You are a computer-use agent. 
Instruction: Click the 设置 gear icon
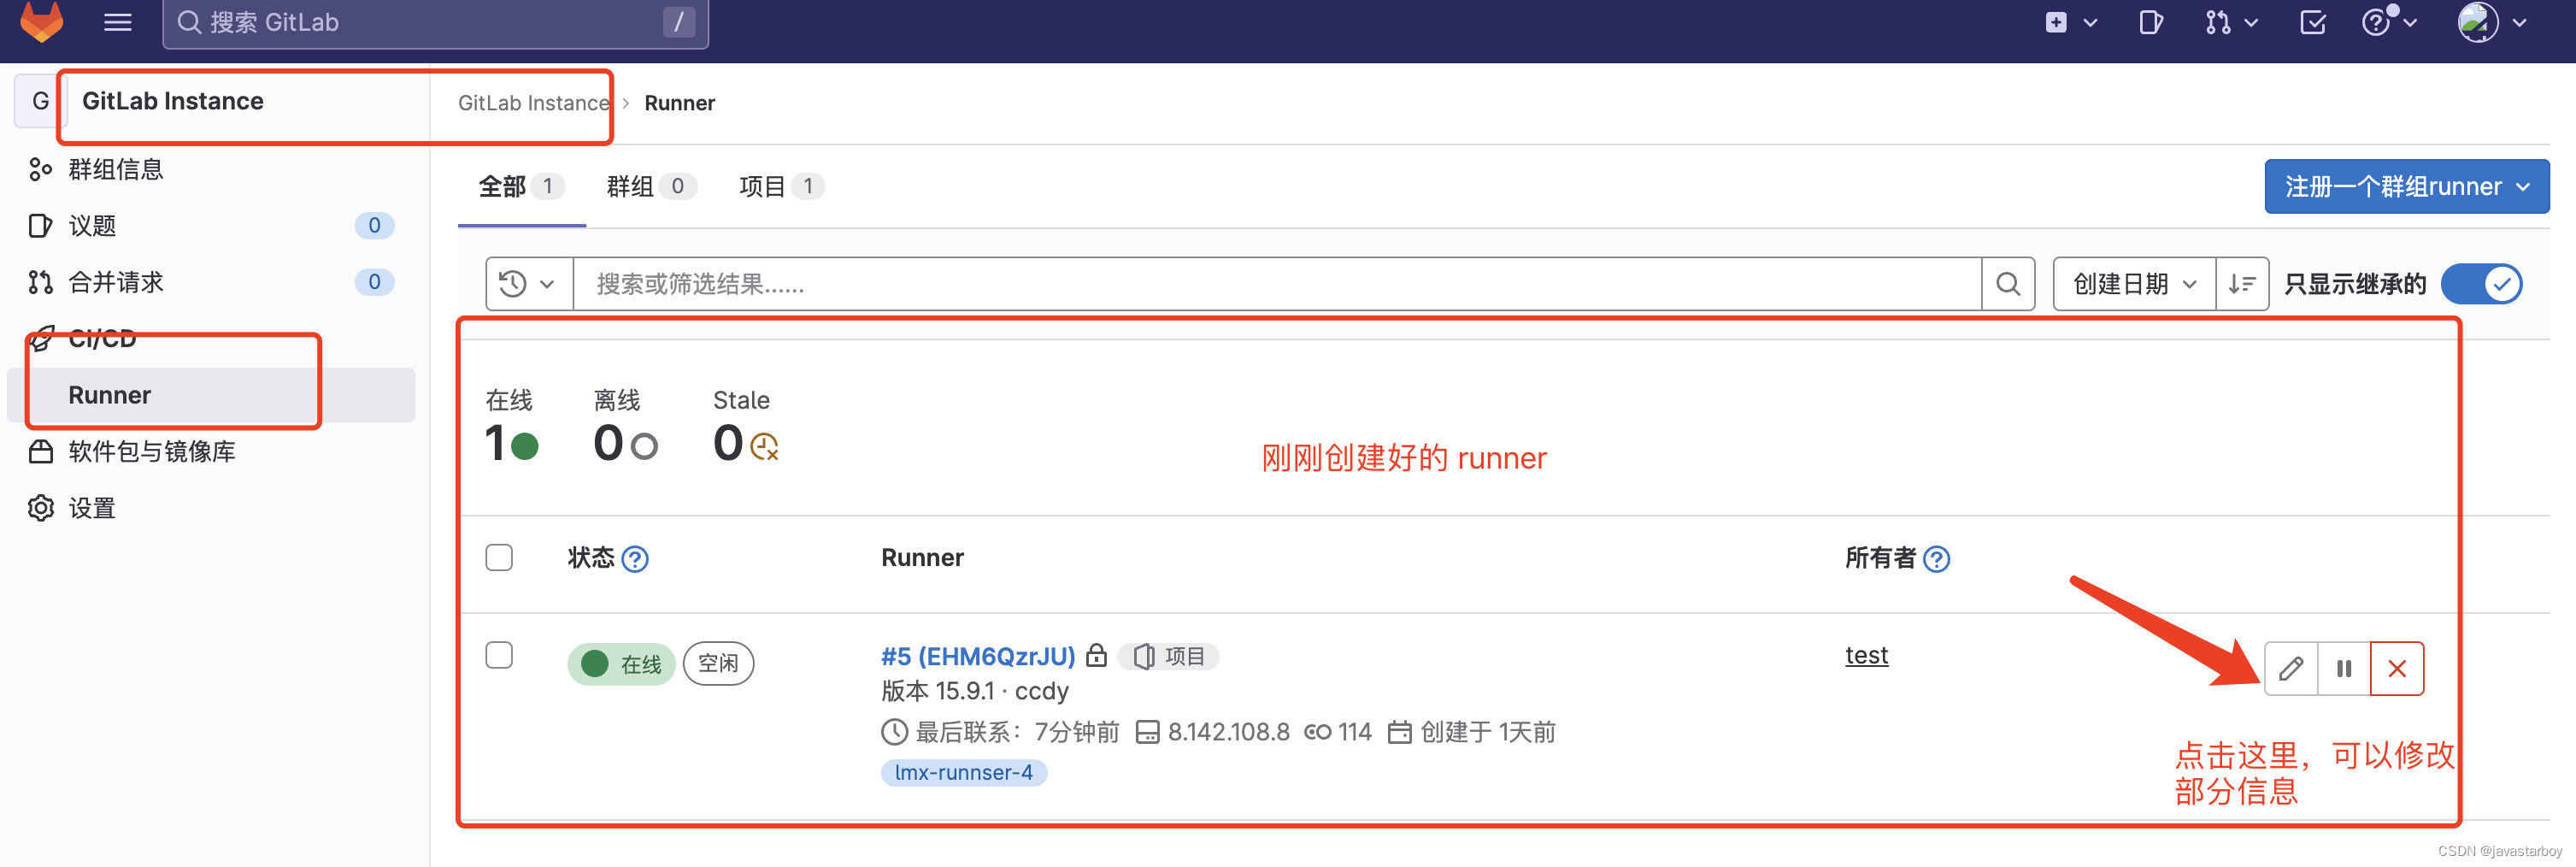(x=40, y=509)
